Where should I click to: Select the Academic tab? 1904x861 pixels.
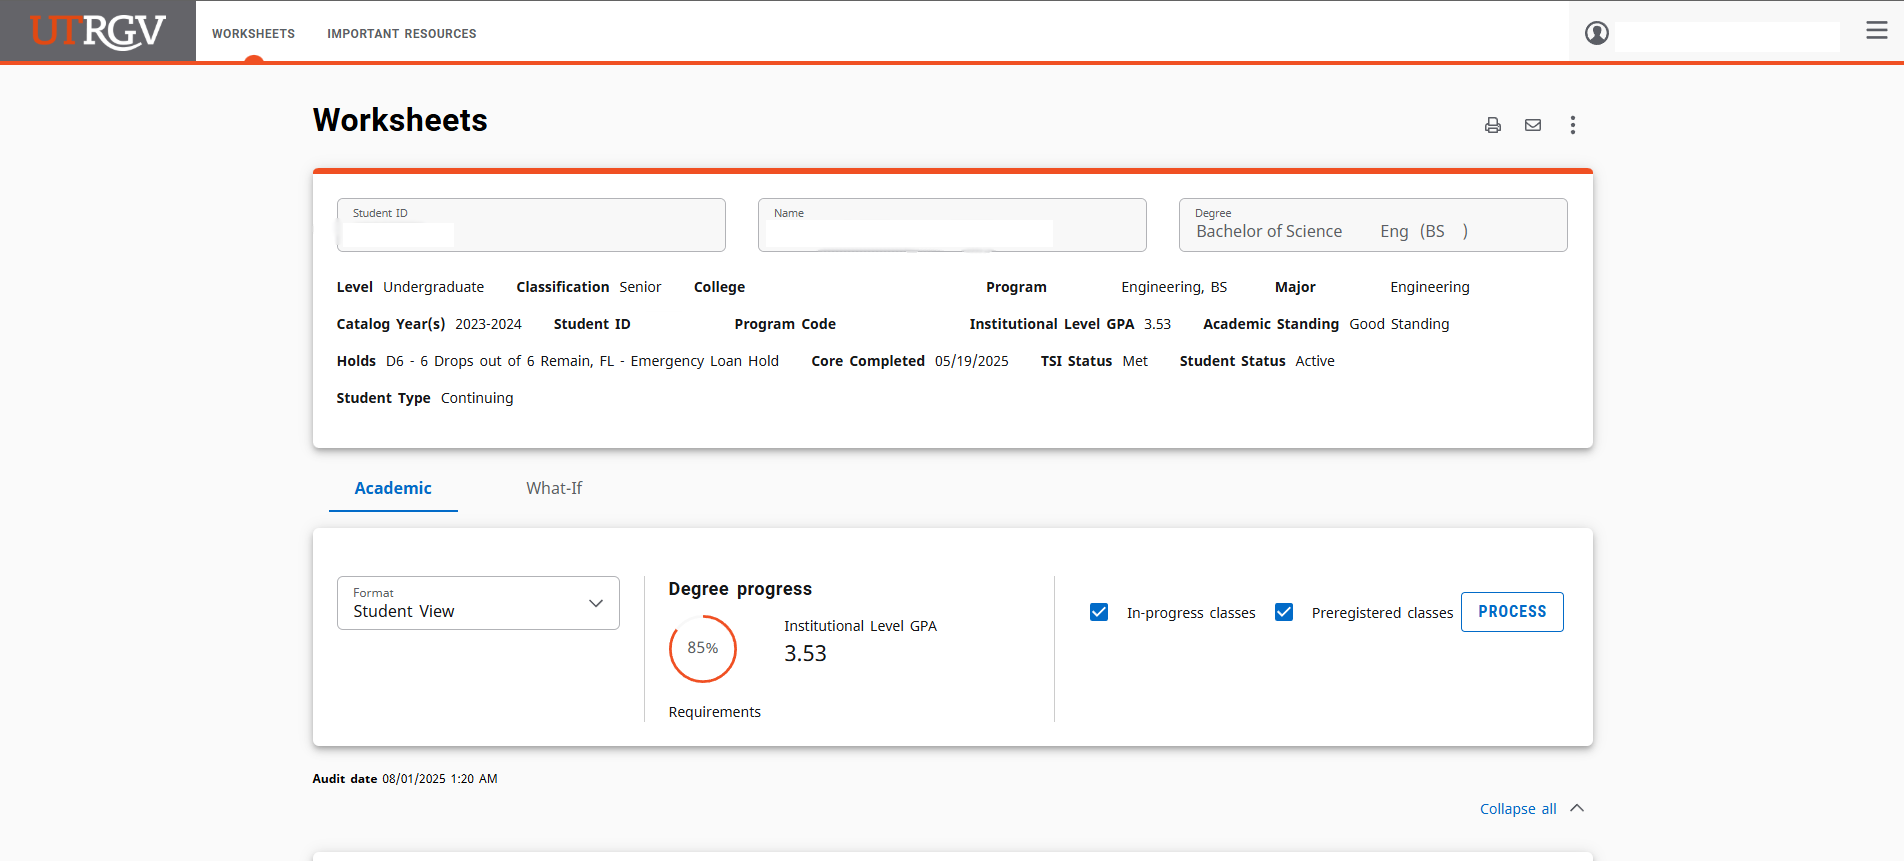[x=393, y=488]
